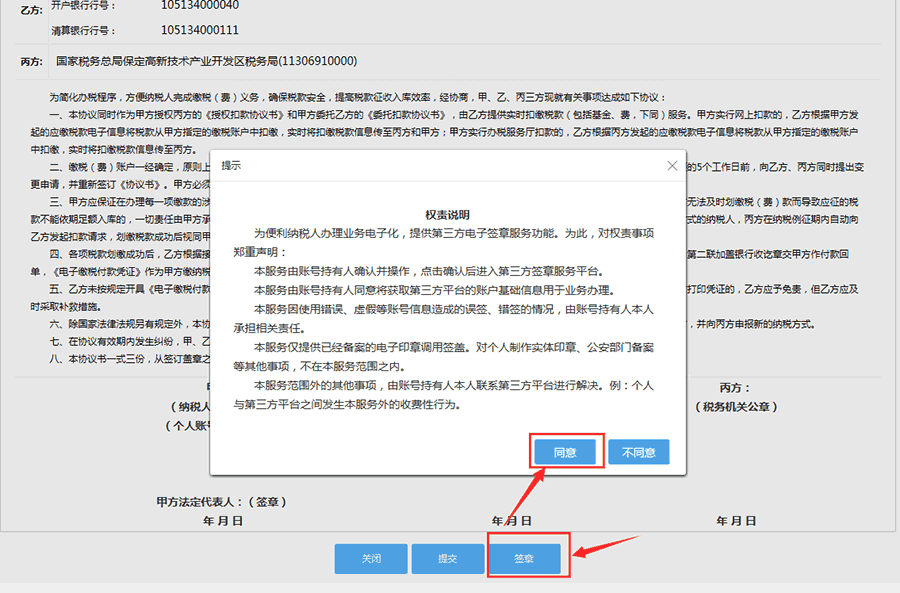Click the 年月日 date in the right column
Screen dimensions: 900x593
coord(735,521)
